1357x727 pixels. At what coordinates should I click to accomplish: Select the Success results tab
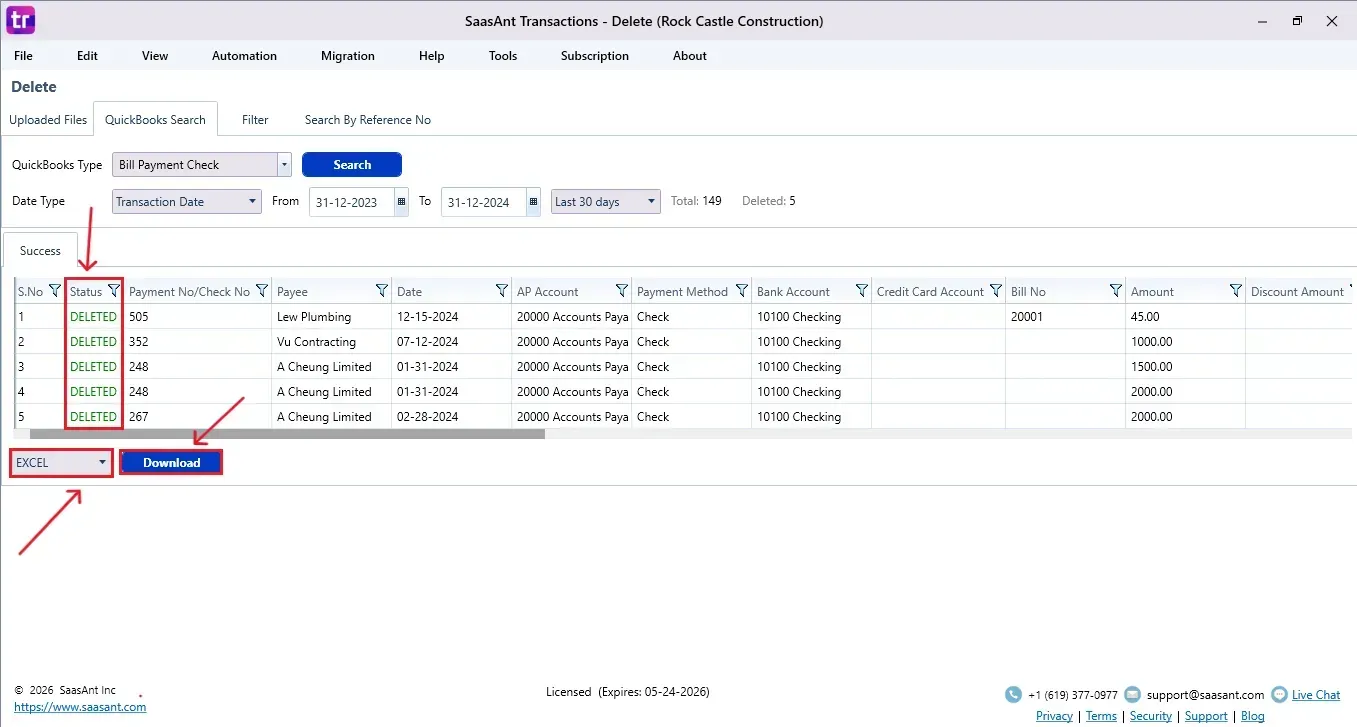point(40,251)
